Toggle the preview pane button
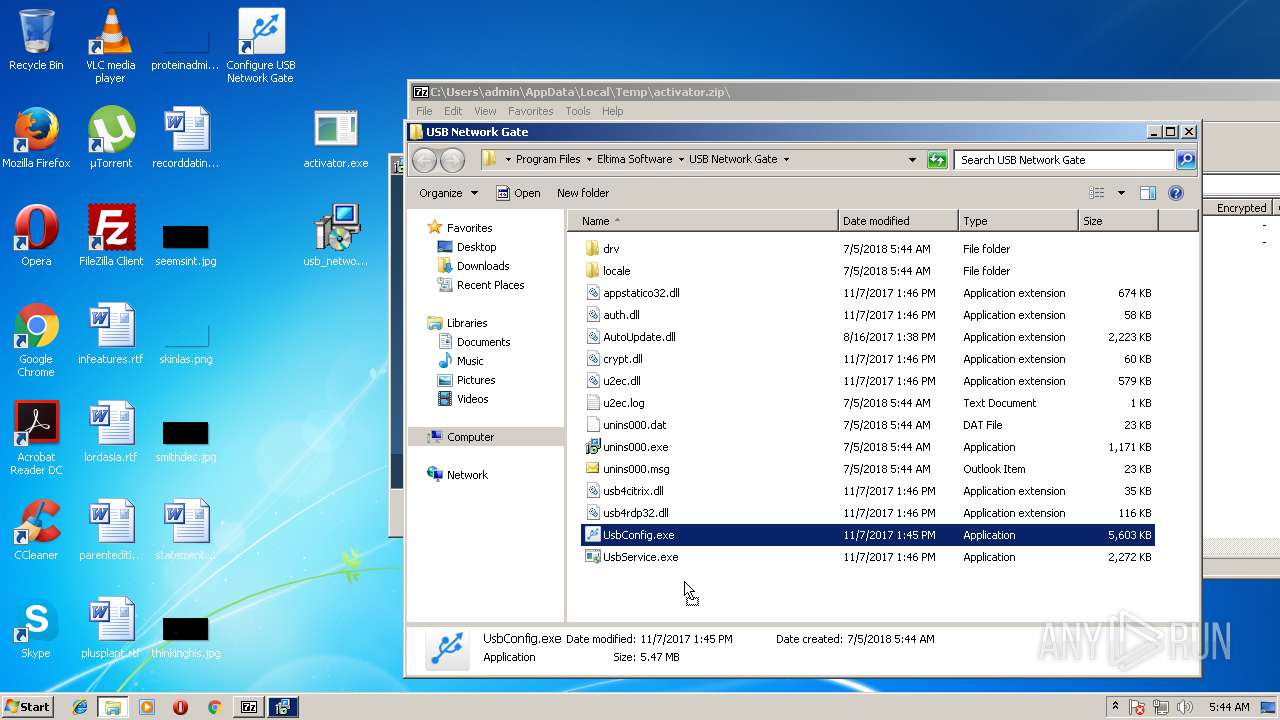The height and width of the screenshot is (720, 1280). [1148, 193]
